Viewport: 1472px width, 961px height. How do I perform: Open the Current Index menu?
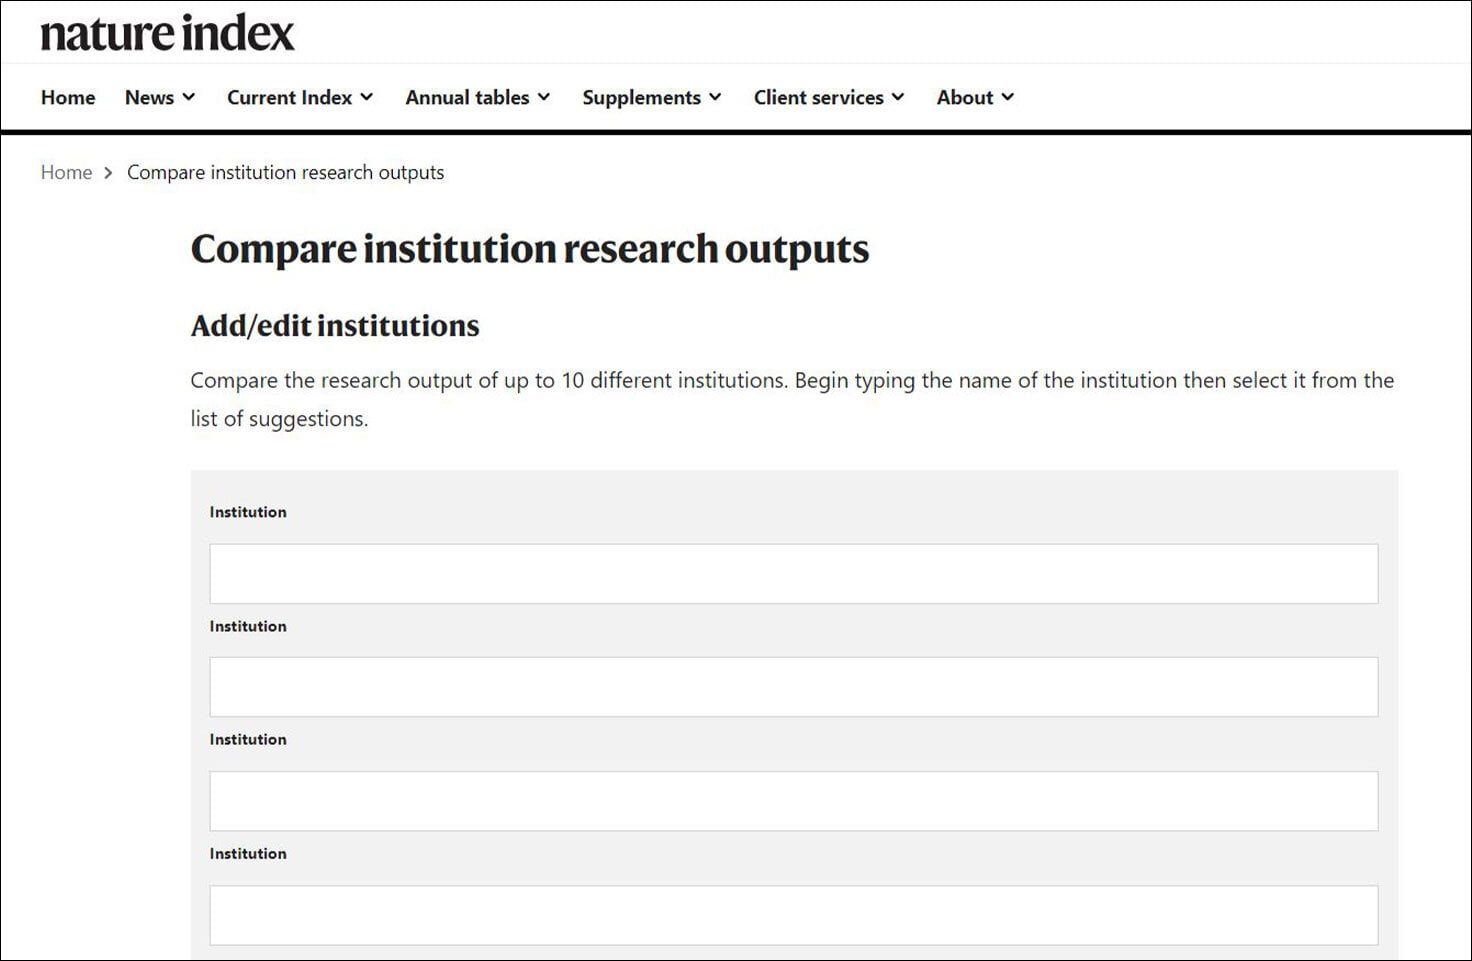coord(289,97)
